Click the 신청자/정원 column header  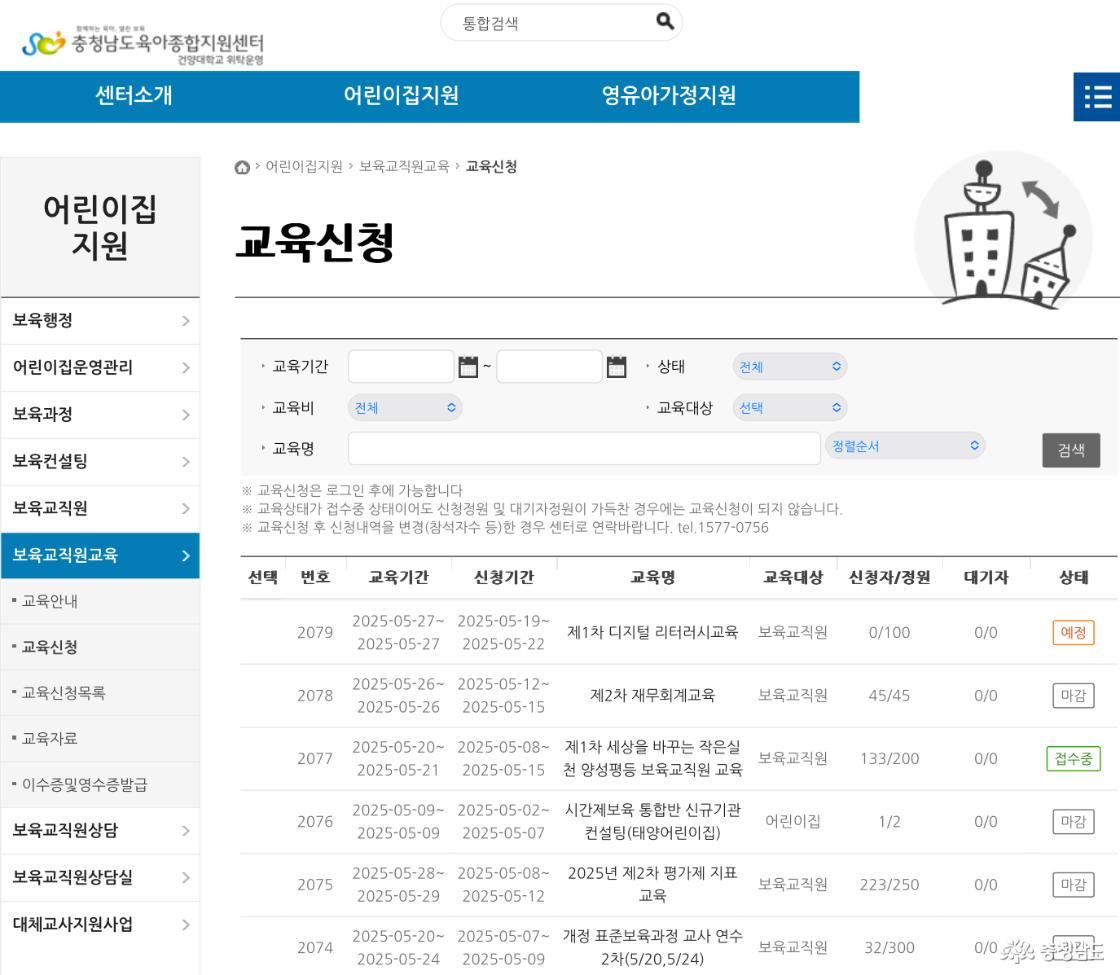[889, 577]
